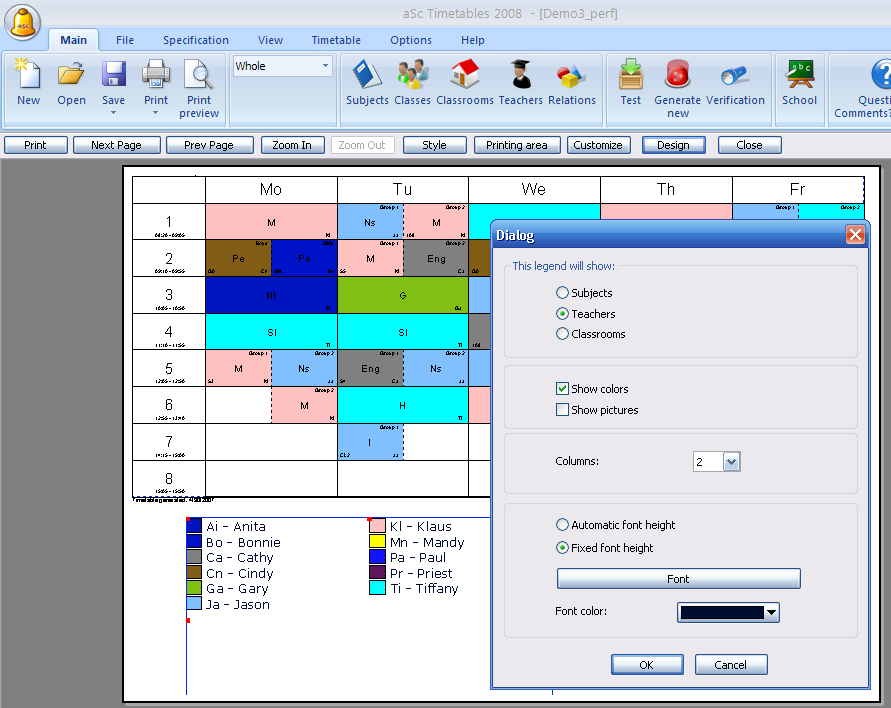Enable the Show pictures checkbox

pos(563,410)
